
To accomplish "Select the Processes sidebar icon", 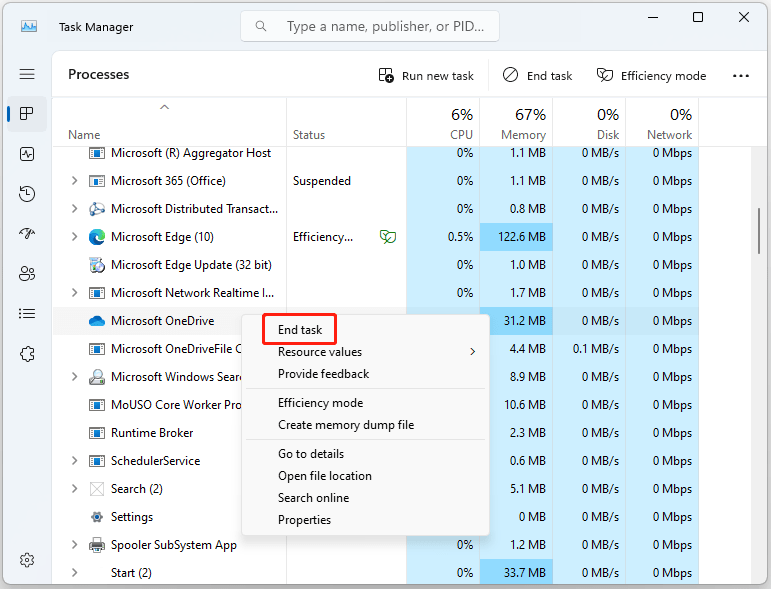I will click(27, 114).
